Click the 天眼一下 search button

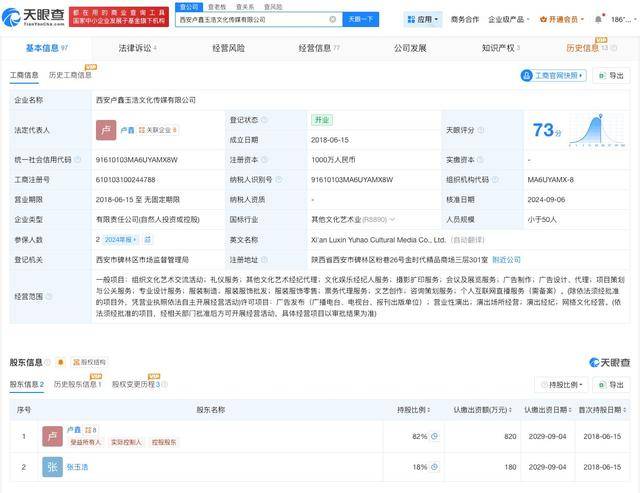point(360,19)
